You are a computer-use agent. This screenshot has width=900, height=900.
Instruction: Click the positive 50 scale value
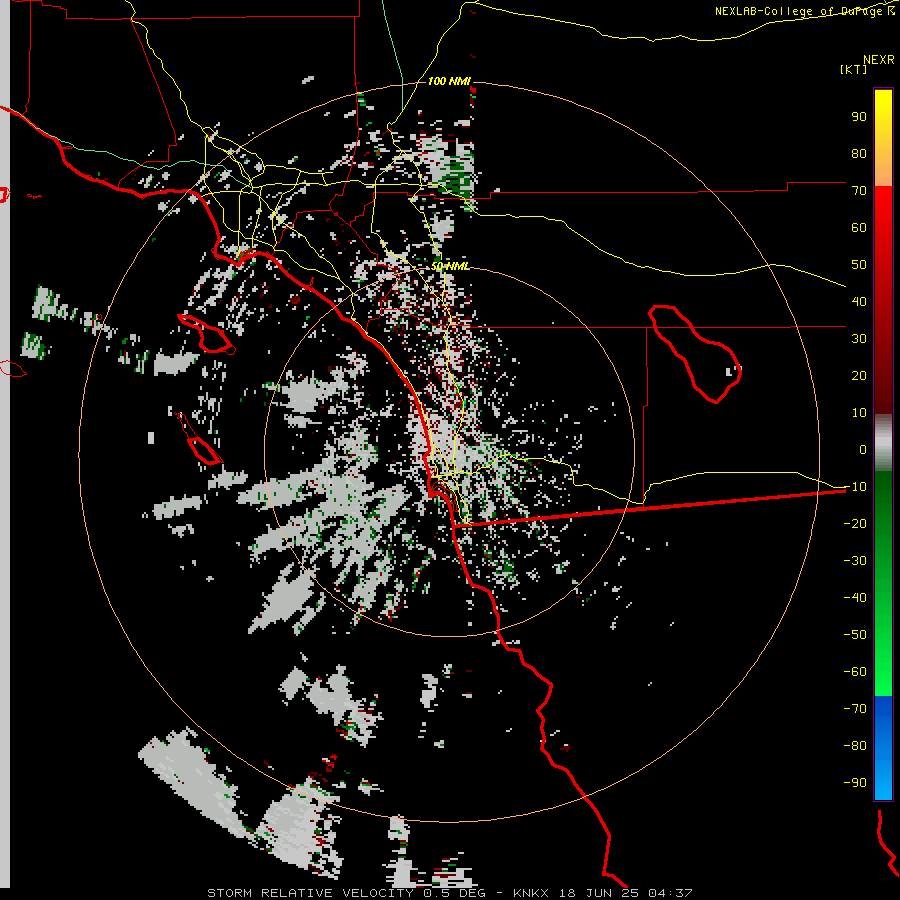coord(859,265)
